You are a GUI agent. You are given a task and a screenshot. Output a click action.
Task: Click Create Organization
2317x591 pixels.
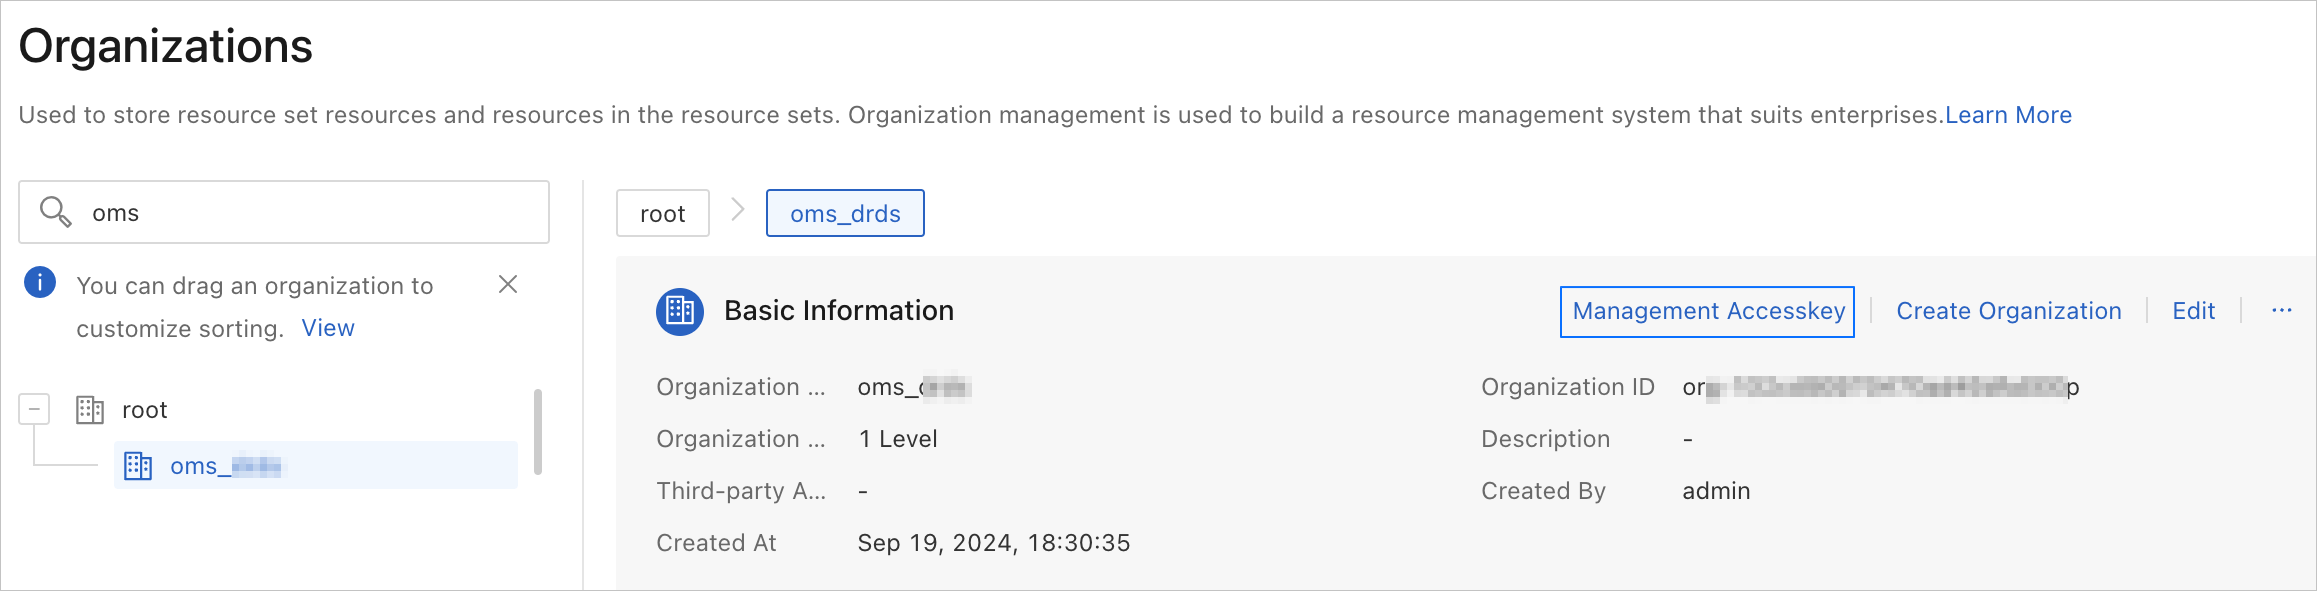tap(2008, 311)
